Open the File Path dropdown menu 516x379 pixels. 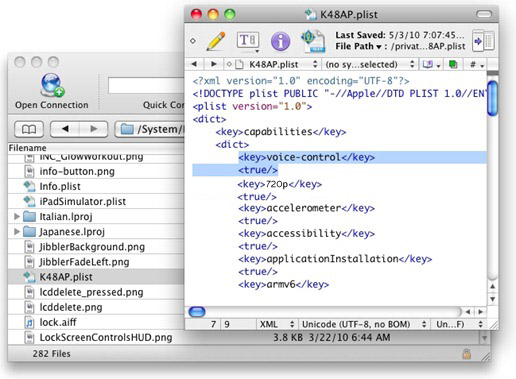tap(358, 46)
